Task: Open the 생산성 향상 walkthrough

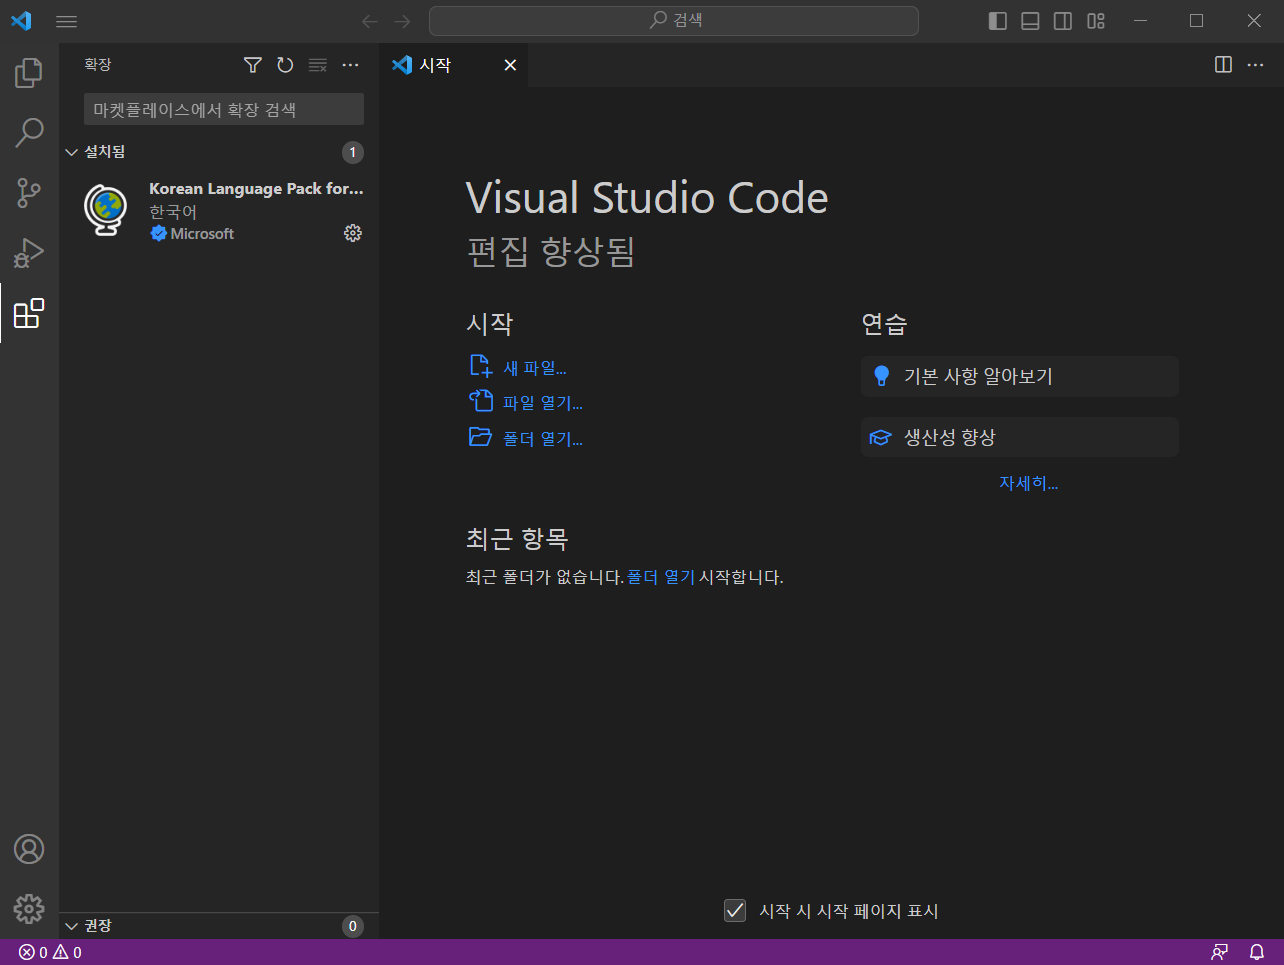Action: [x=1019, y=437]
